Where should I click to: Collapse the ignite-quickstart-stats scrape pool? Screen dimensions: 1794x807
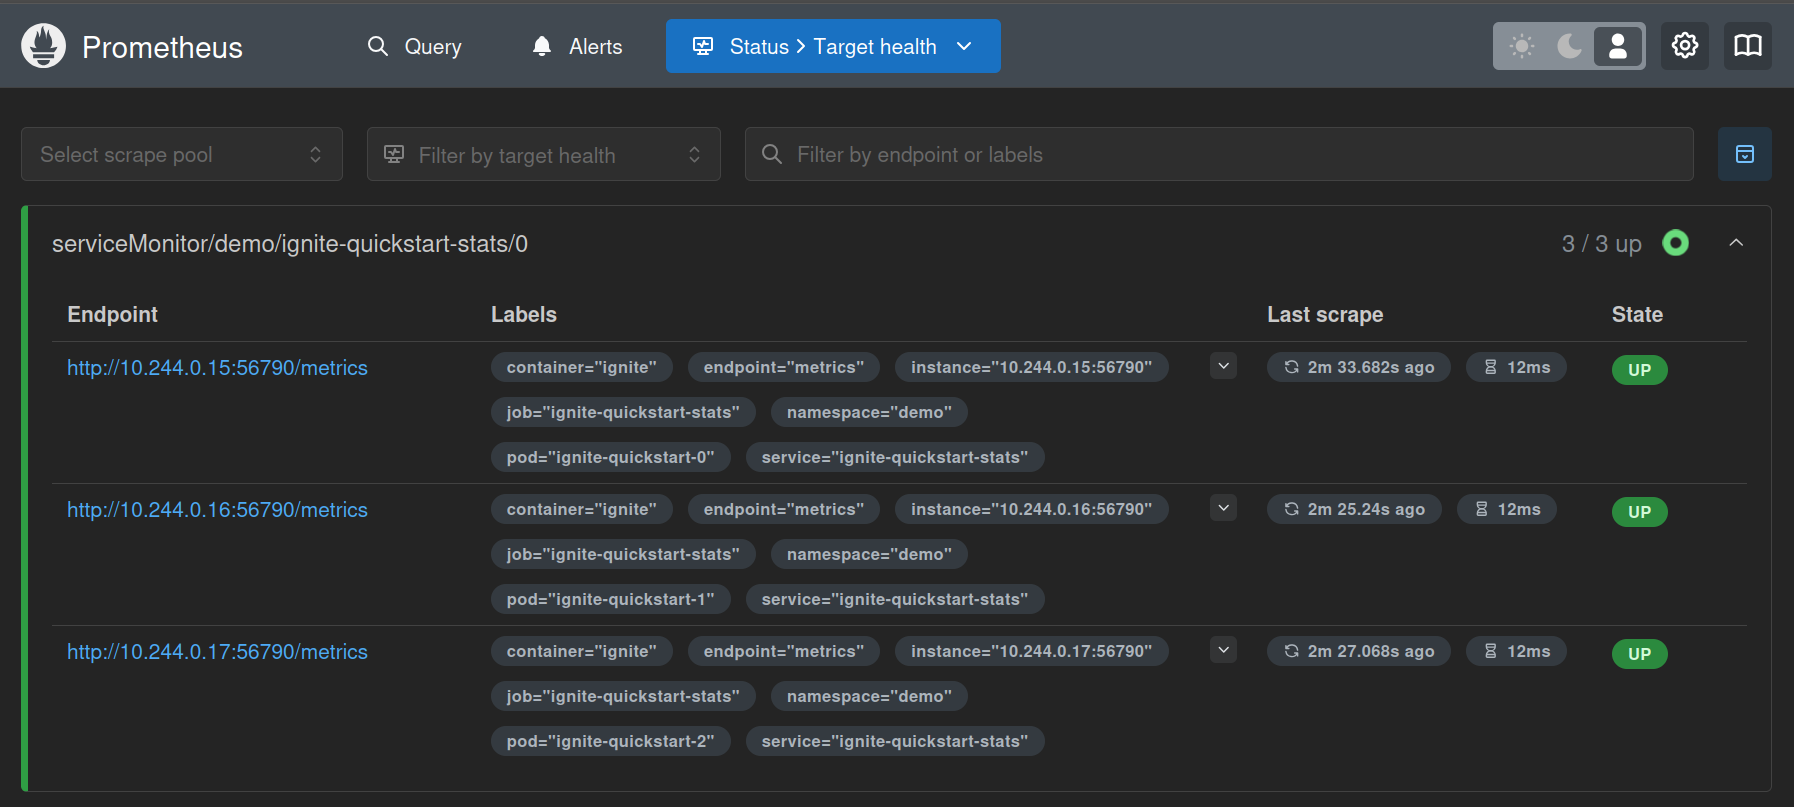click(1736, 243)
